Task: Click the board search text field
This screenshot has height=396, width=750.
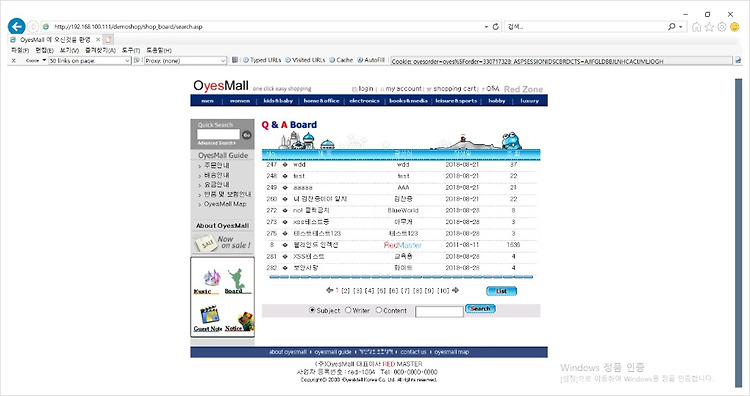Action: click(x=439, y=312)
